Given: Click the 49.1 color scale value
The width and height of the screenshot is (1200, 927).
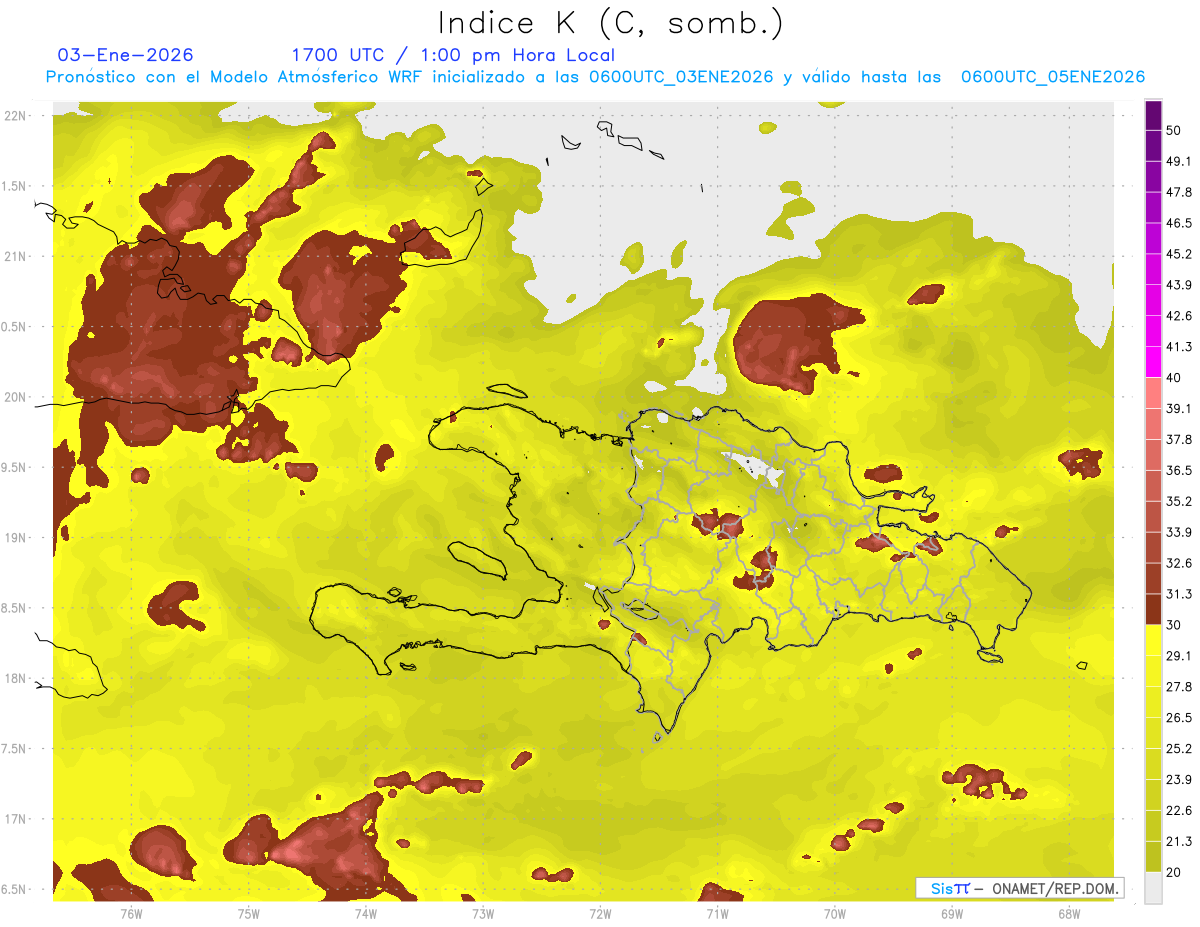Looking at the screenshot, I should (x=1179, y=161).
